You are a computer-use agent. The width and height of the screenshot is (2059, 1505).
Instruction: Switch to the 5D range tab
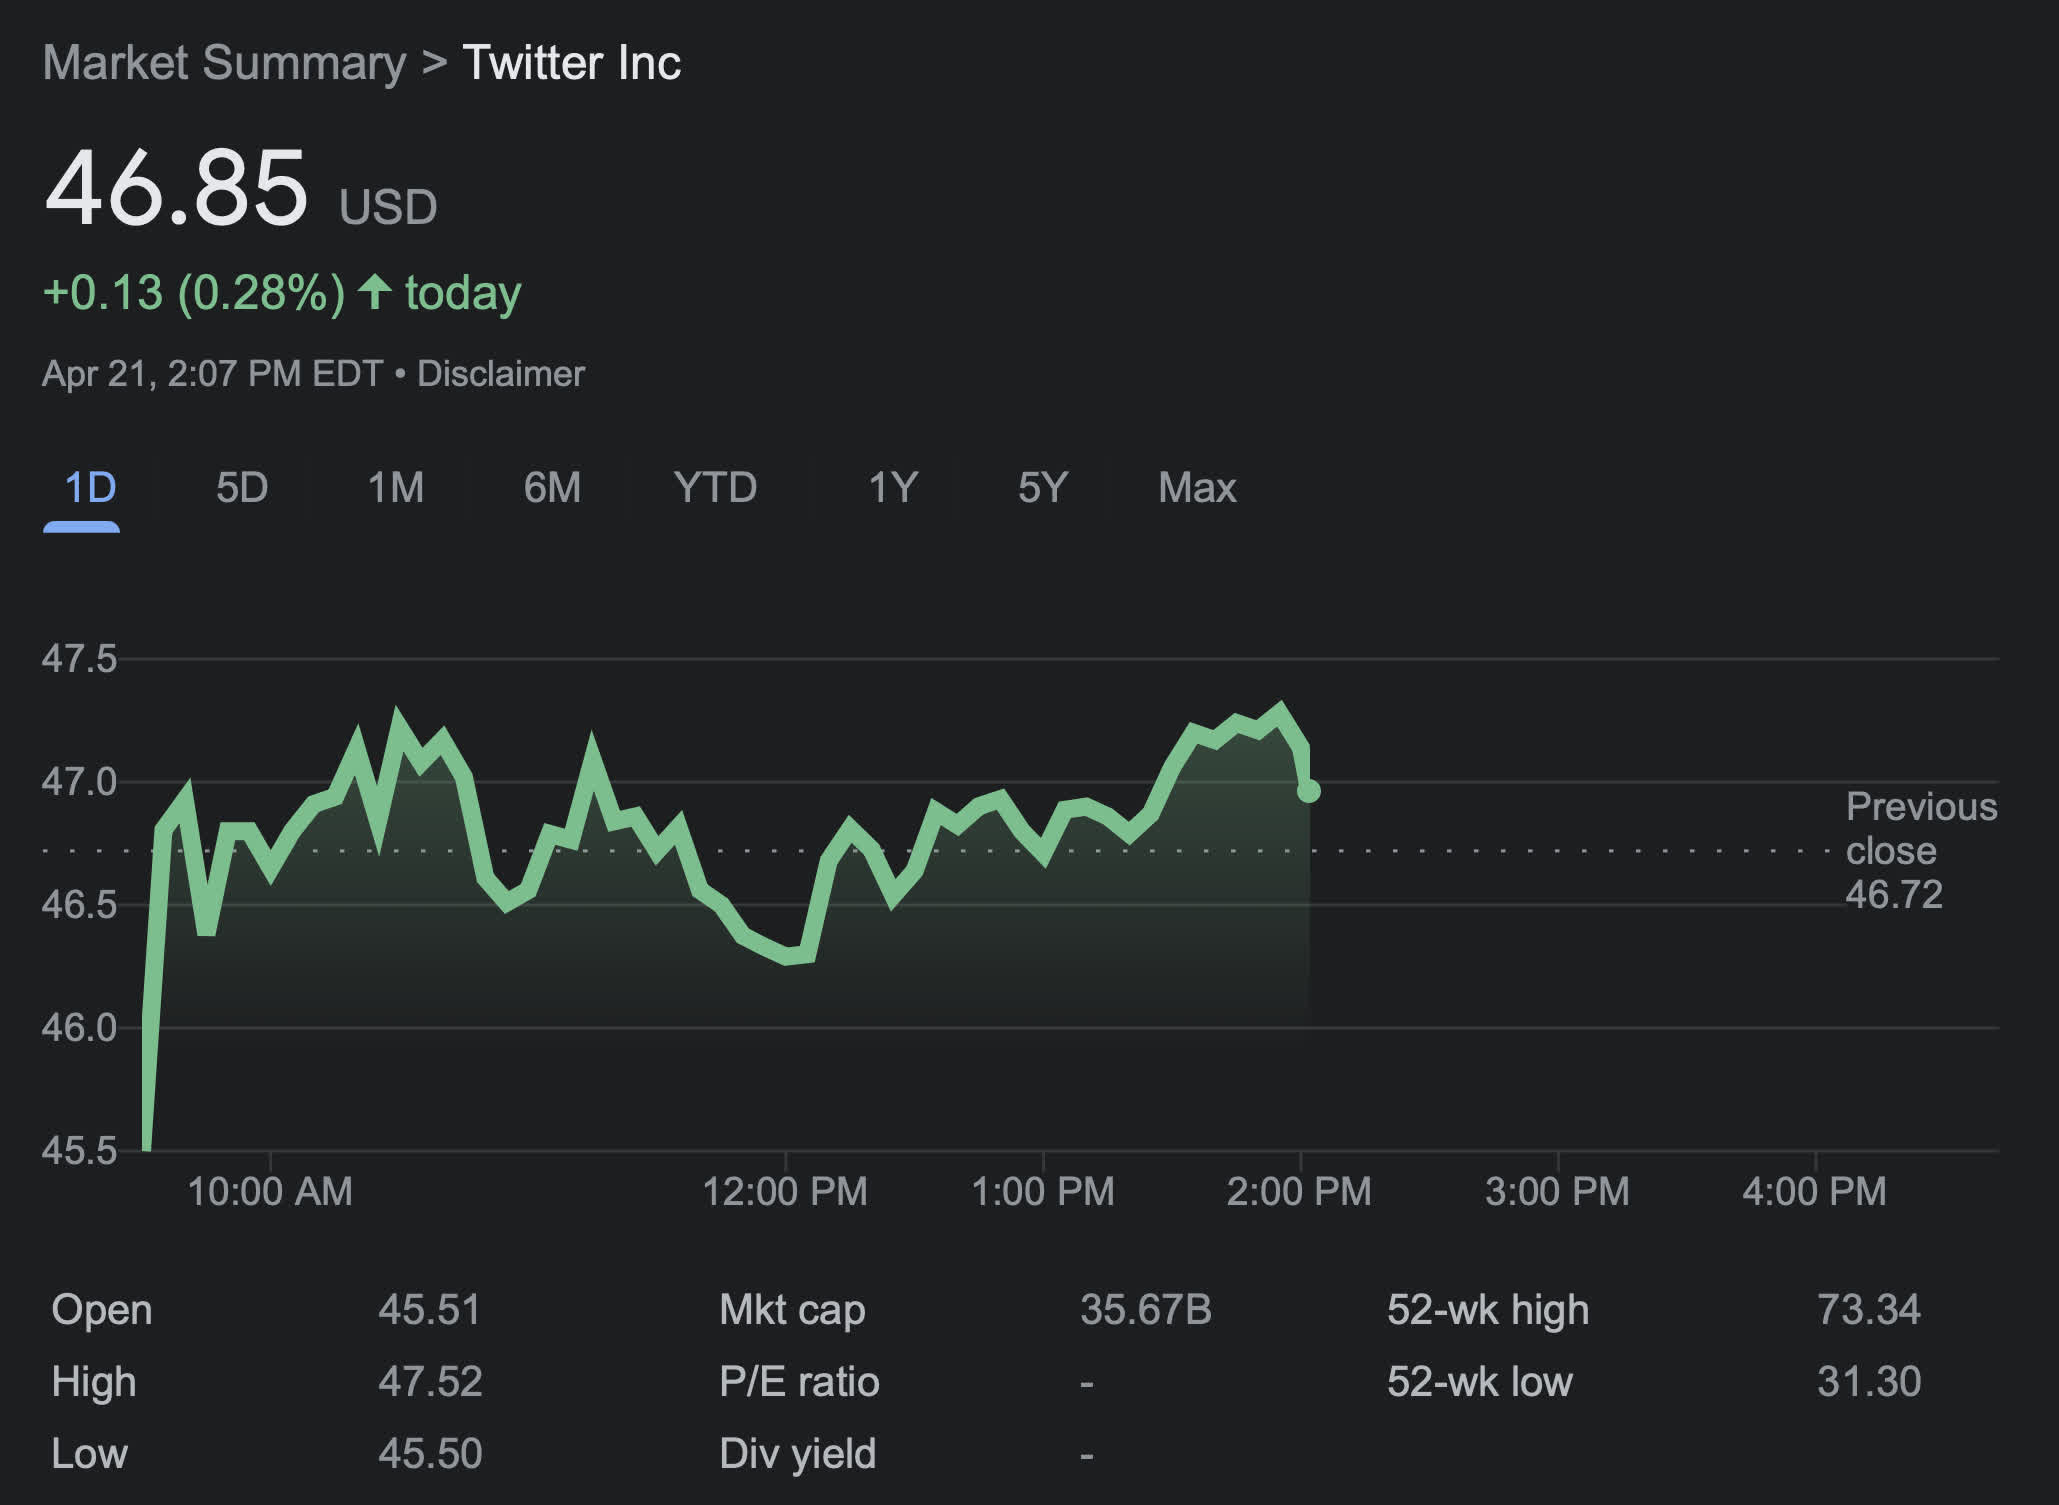pos(242,488)
